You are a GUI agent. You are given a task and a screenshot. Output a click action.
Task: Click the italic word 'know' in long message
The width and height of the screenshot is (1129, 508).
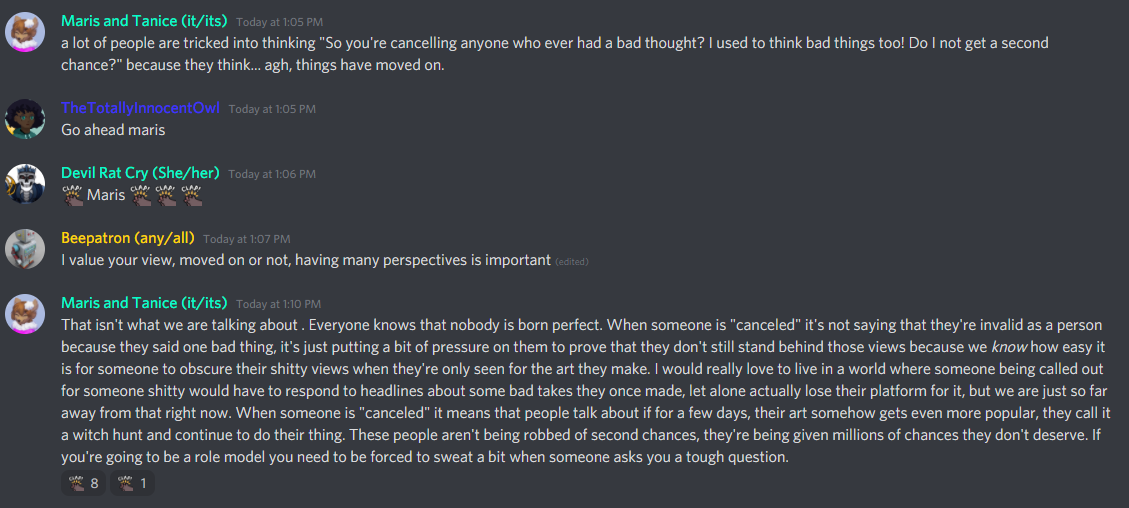(x=1007, y=348)
